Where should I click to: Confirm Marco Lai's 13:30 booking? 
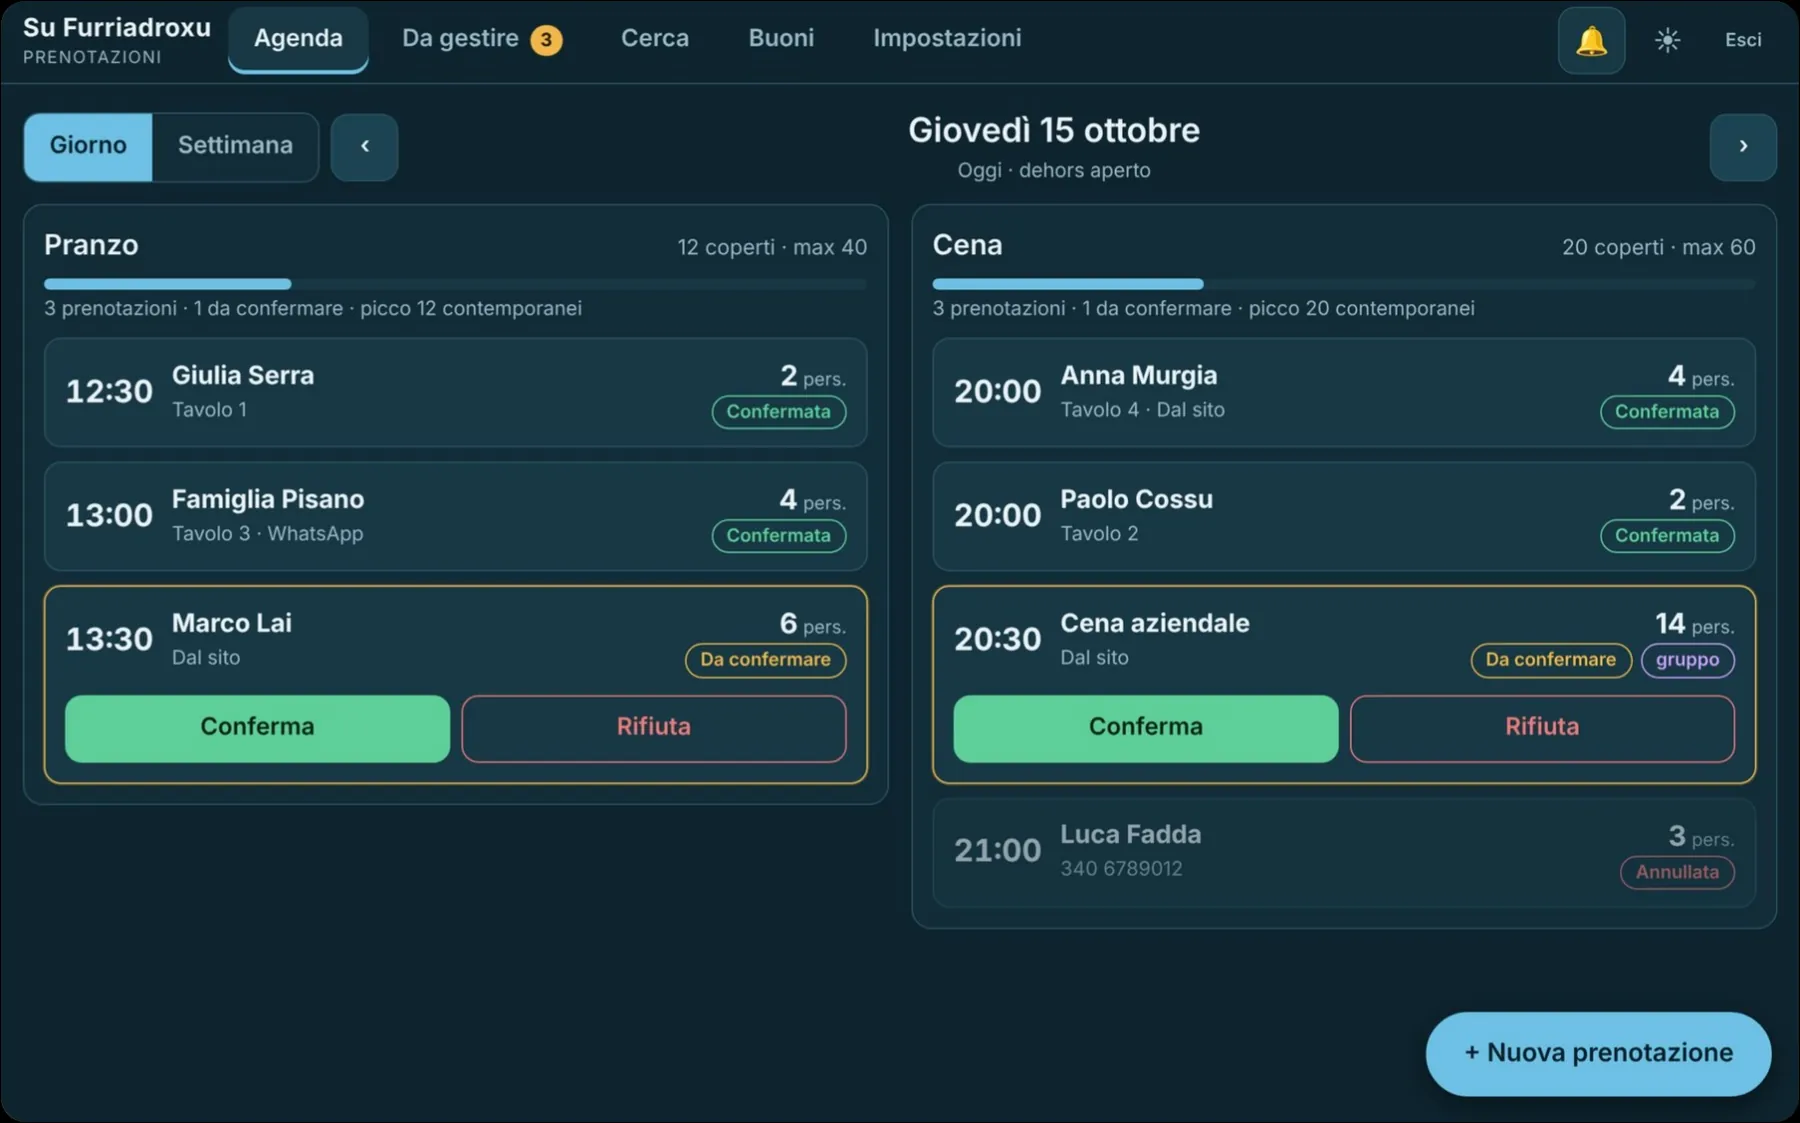point(257,728)
